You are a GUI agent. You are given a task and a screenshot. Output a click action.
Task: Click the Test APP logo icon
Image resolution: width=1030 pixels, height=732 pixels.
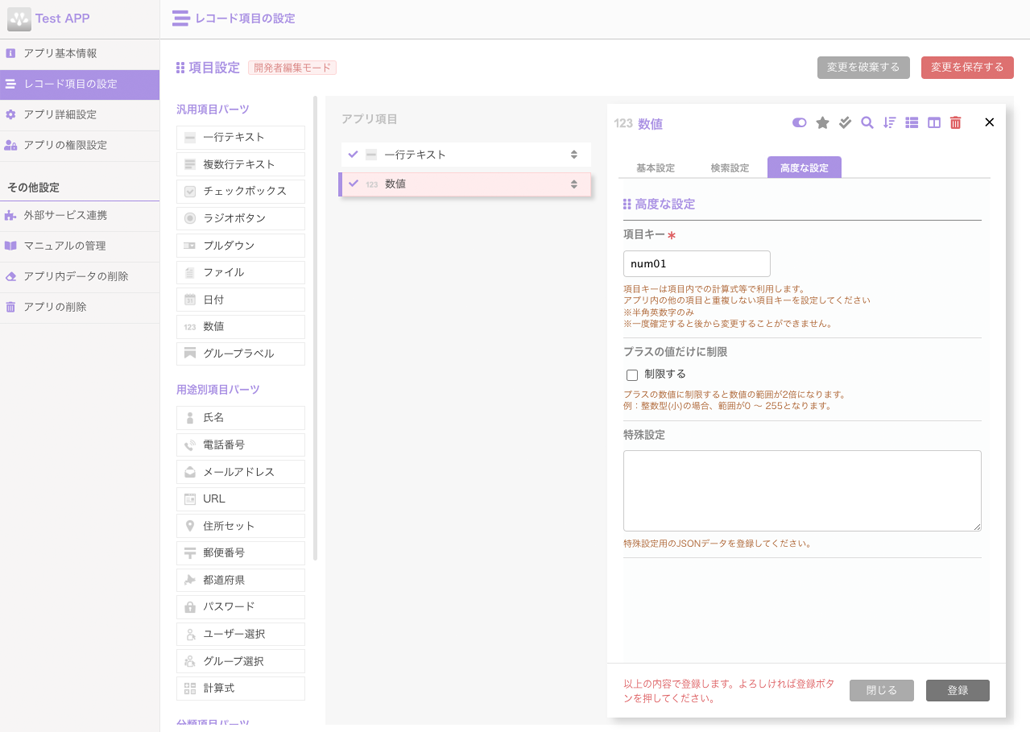point(19,19)
